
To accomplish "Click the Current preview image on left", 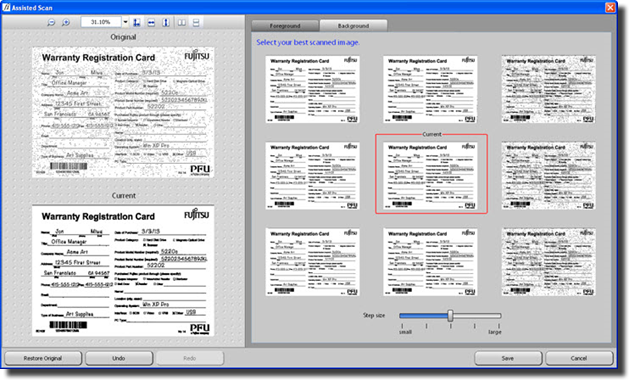I will tap(123, 271).
